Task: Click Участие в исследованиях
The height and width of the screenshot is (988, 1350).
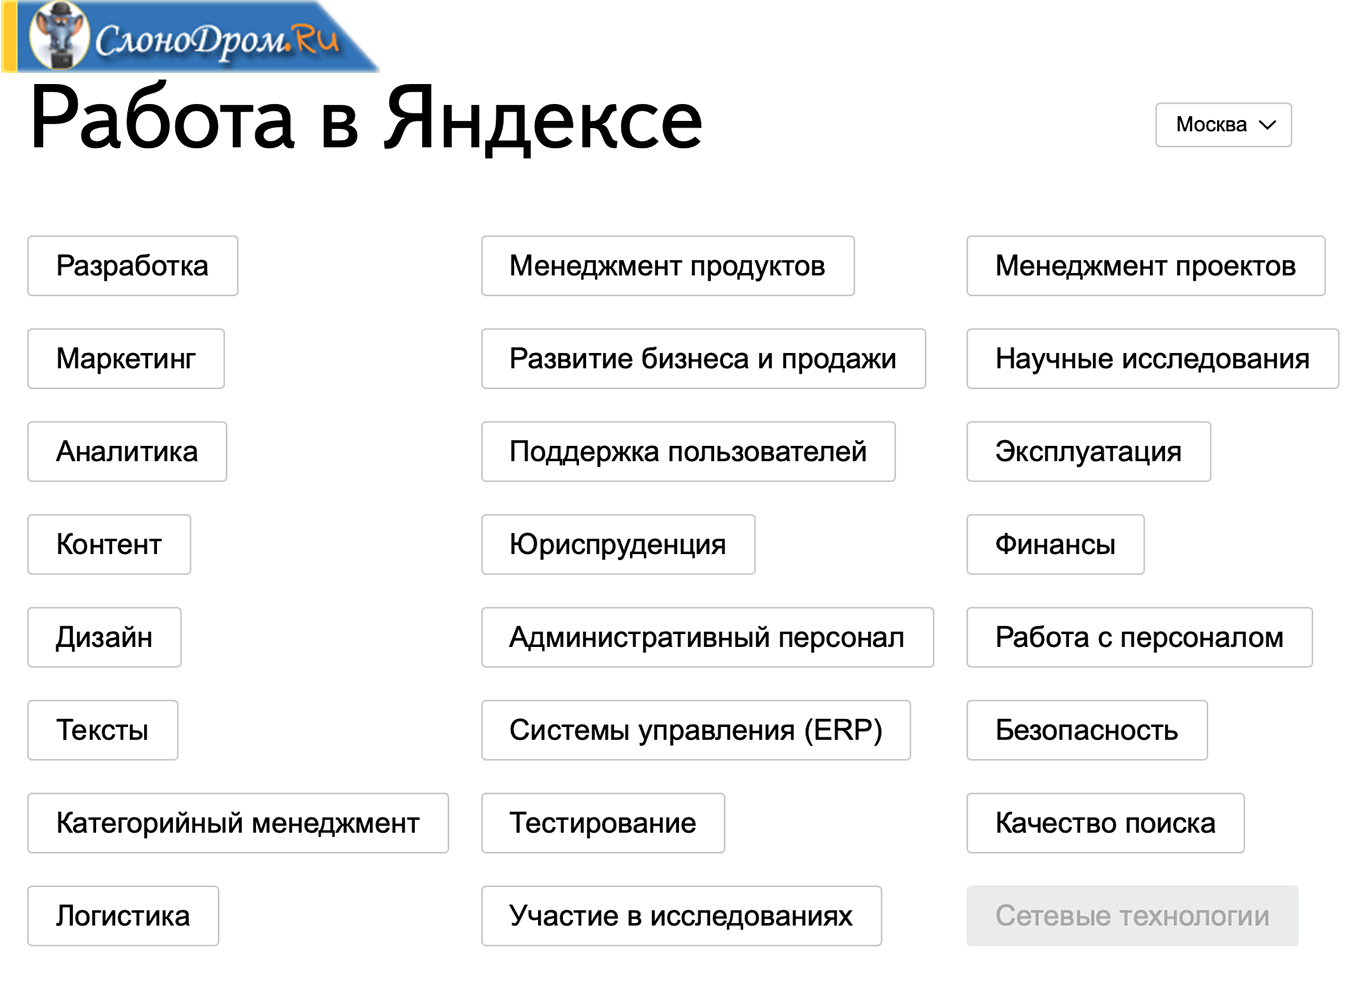Action: [682, 917]
